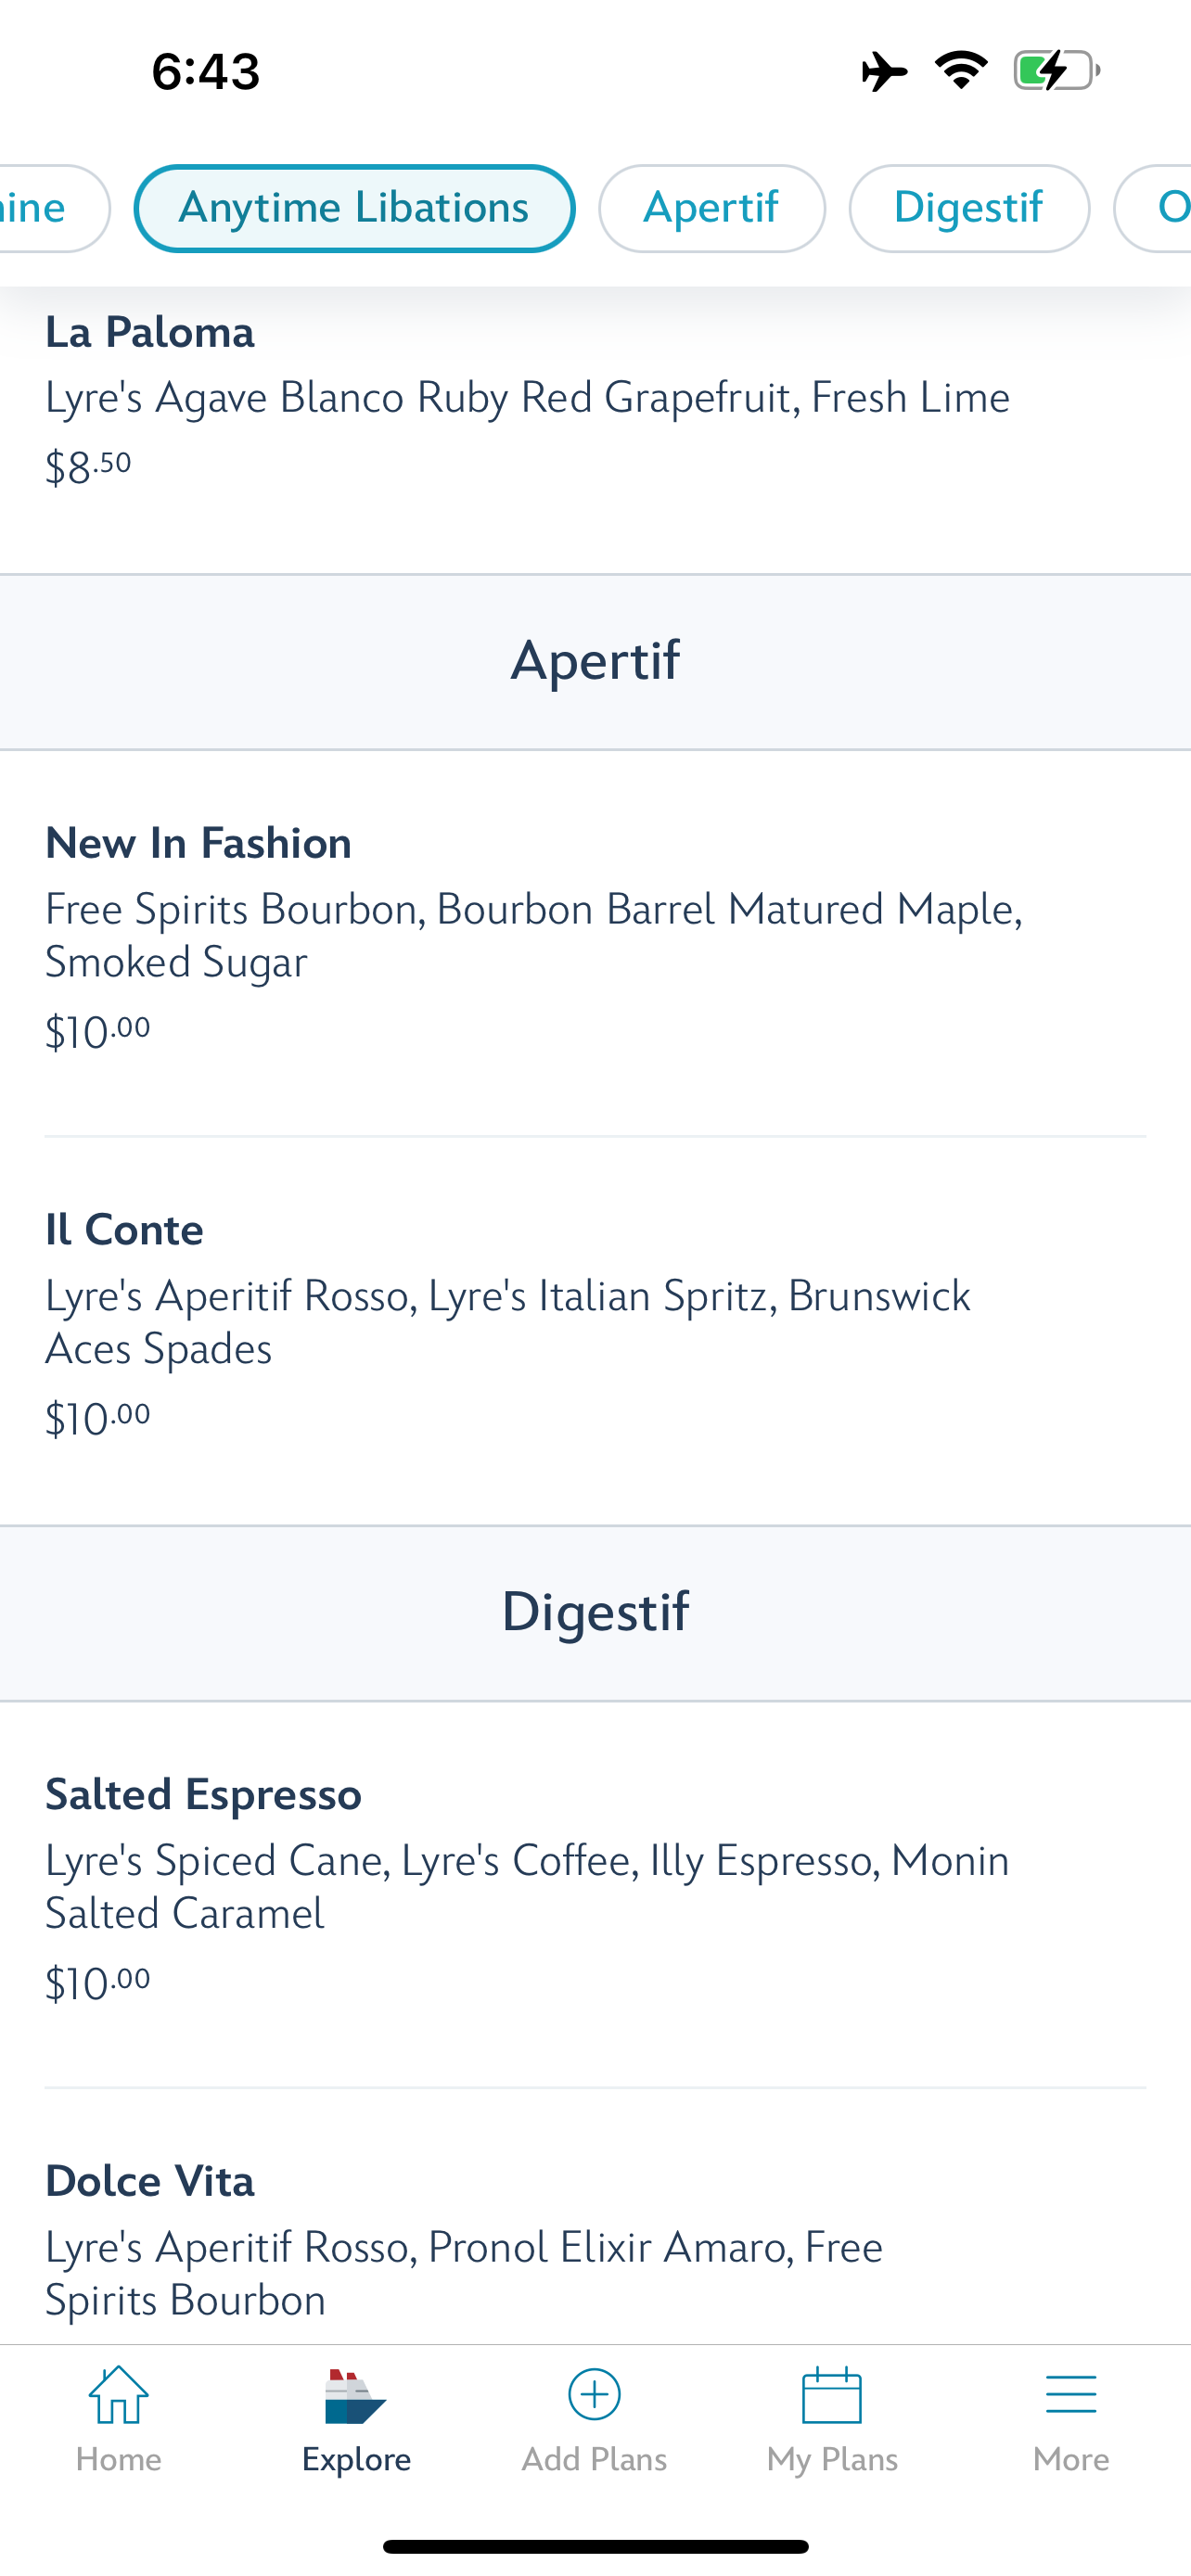Tap the battery charging icon

1056,71
